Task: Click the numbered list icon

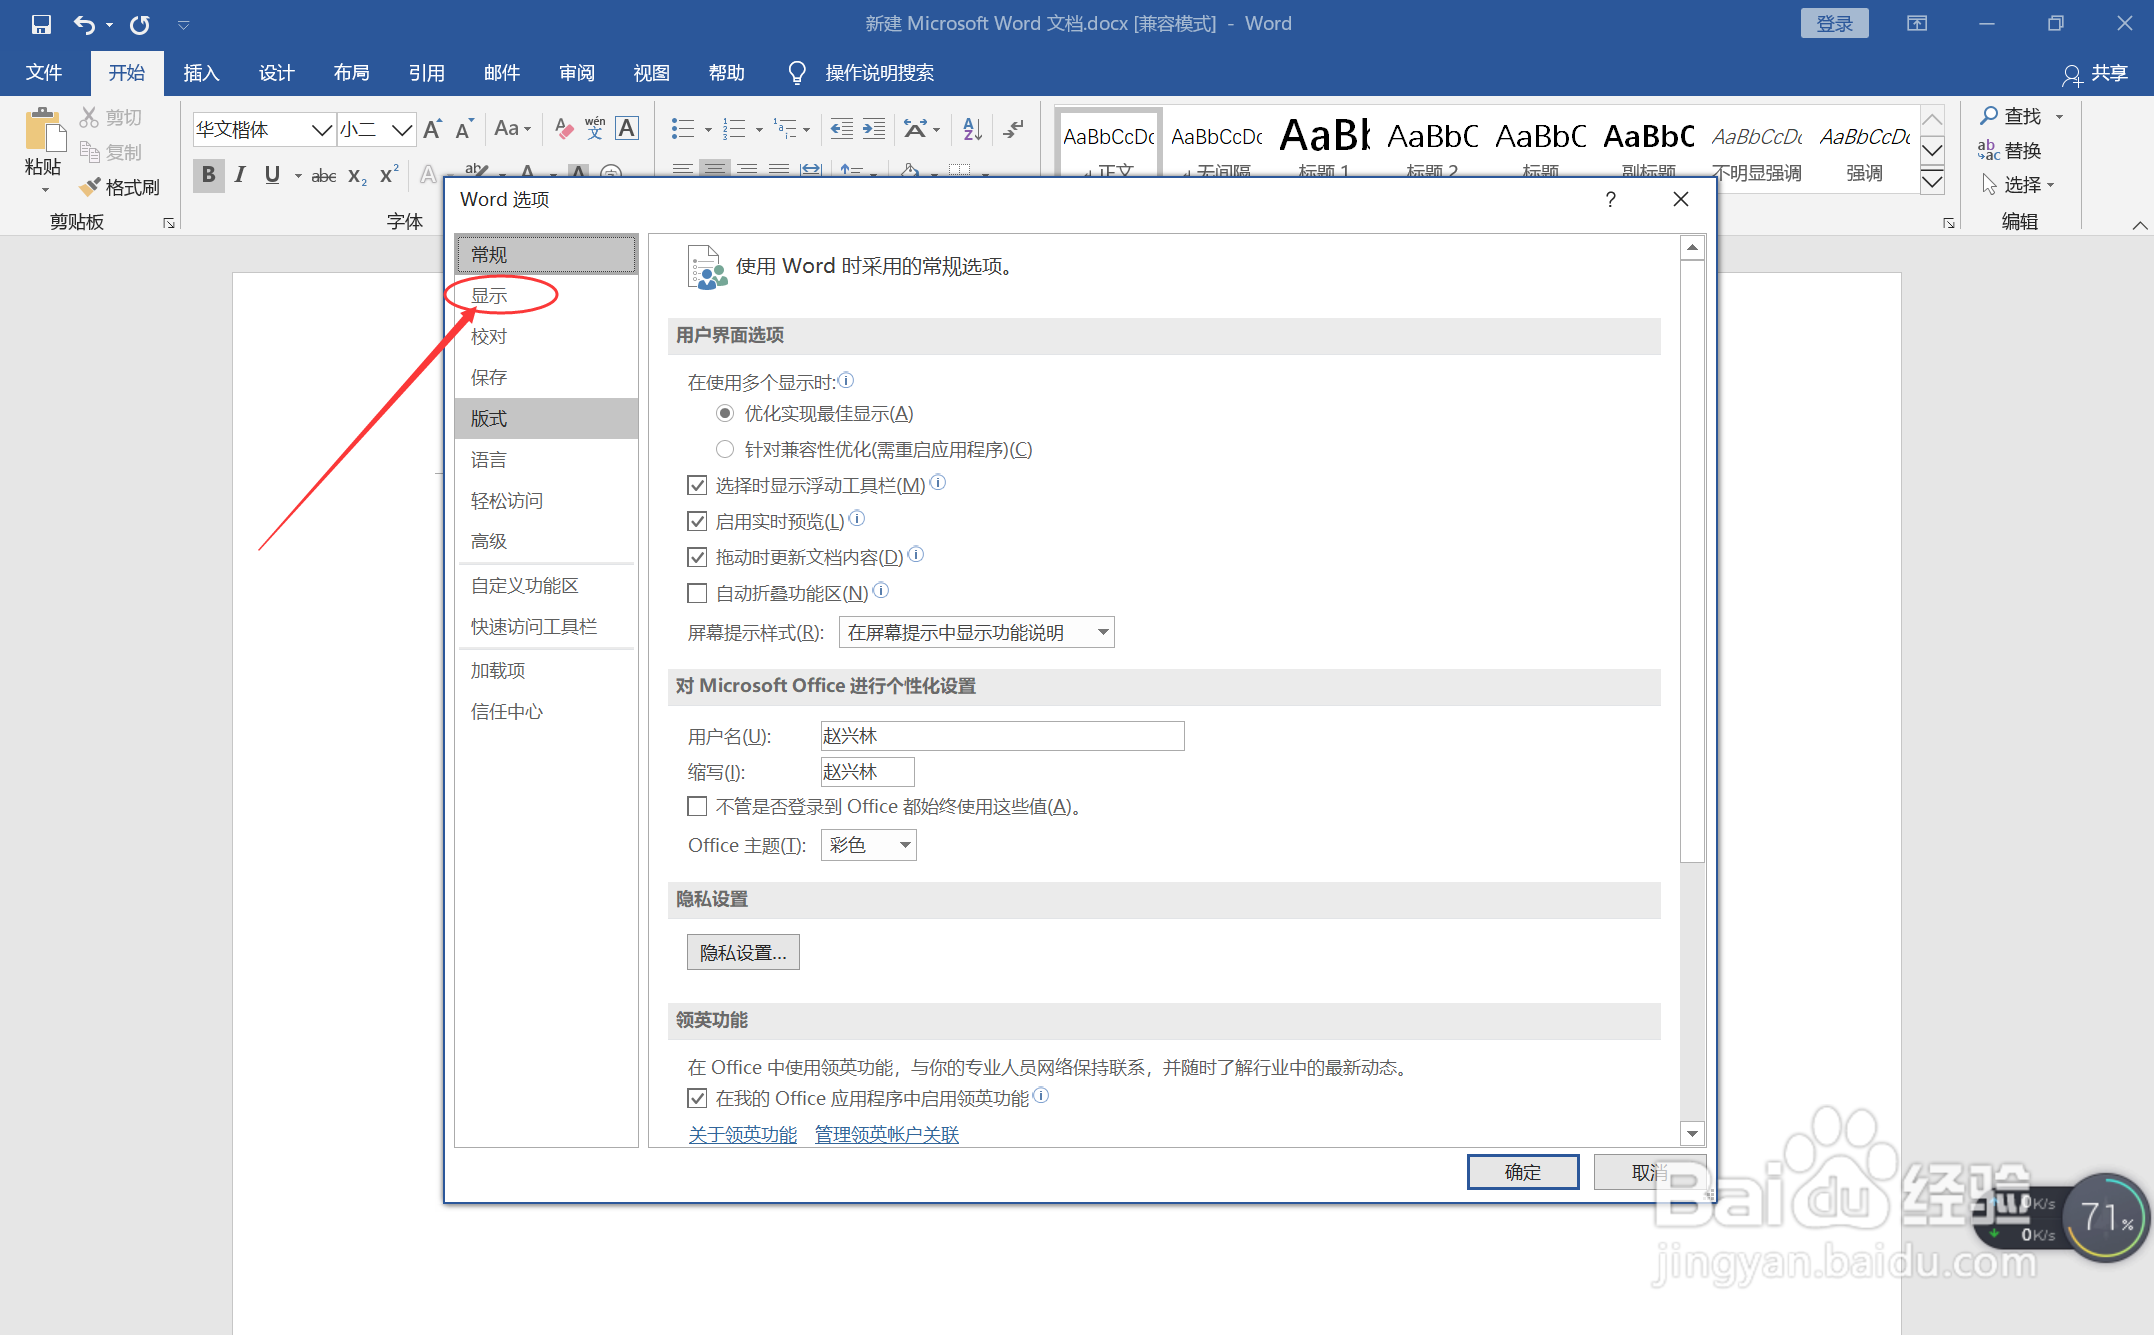Action: (x=735, y=129)
